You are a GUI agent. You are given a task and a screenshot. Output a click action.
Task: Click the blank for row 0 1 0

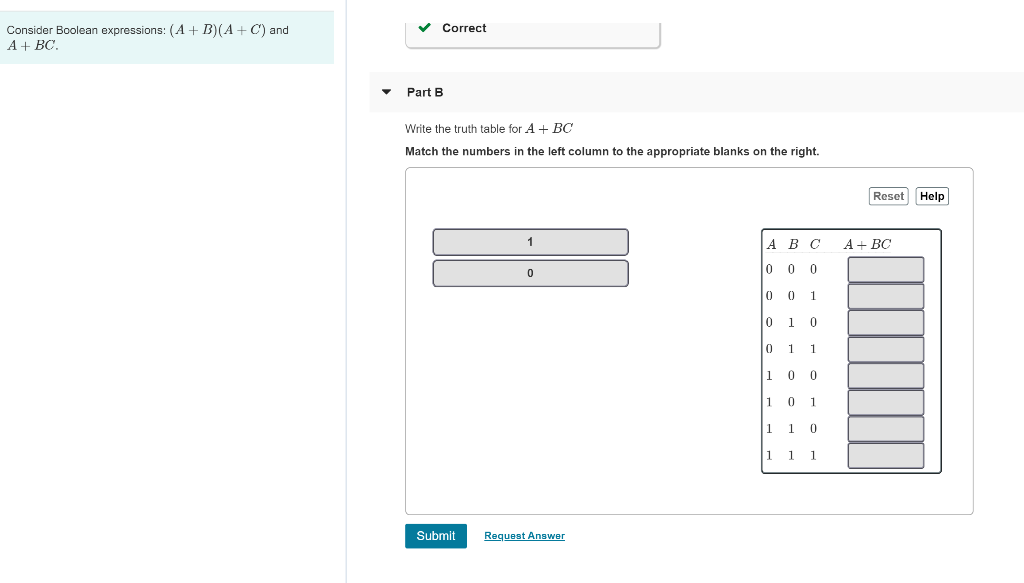pos(885,321)
